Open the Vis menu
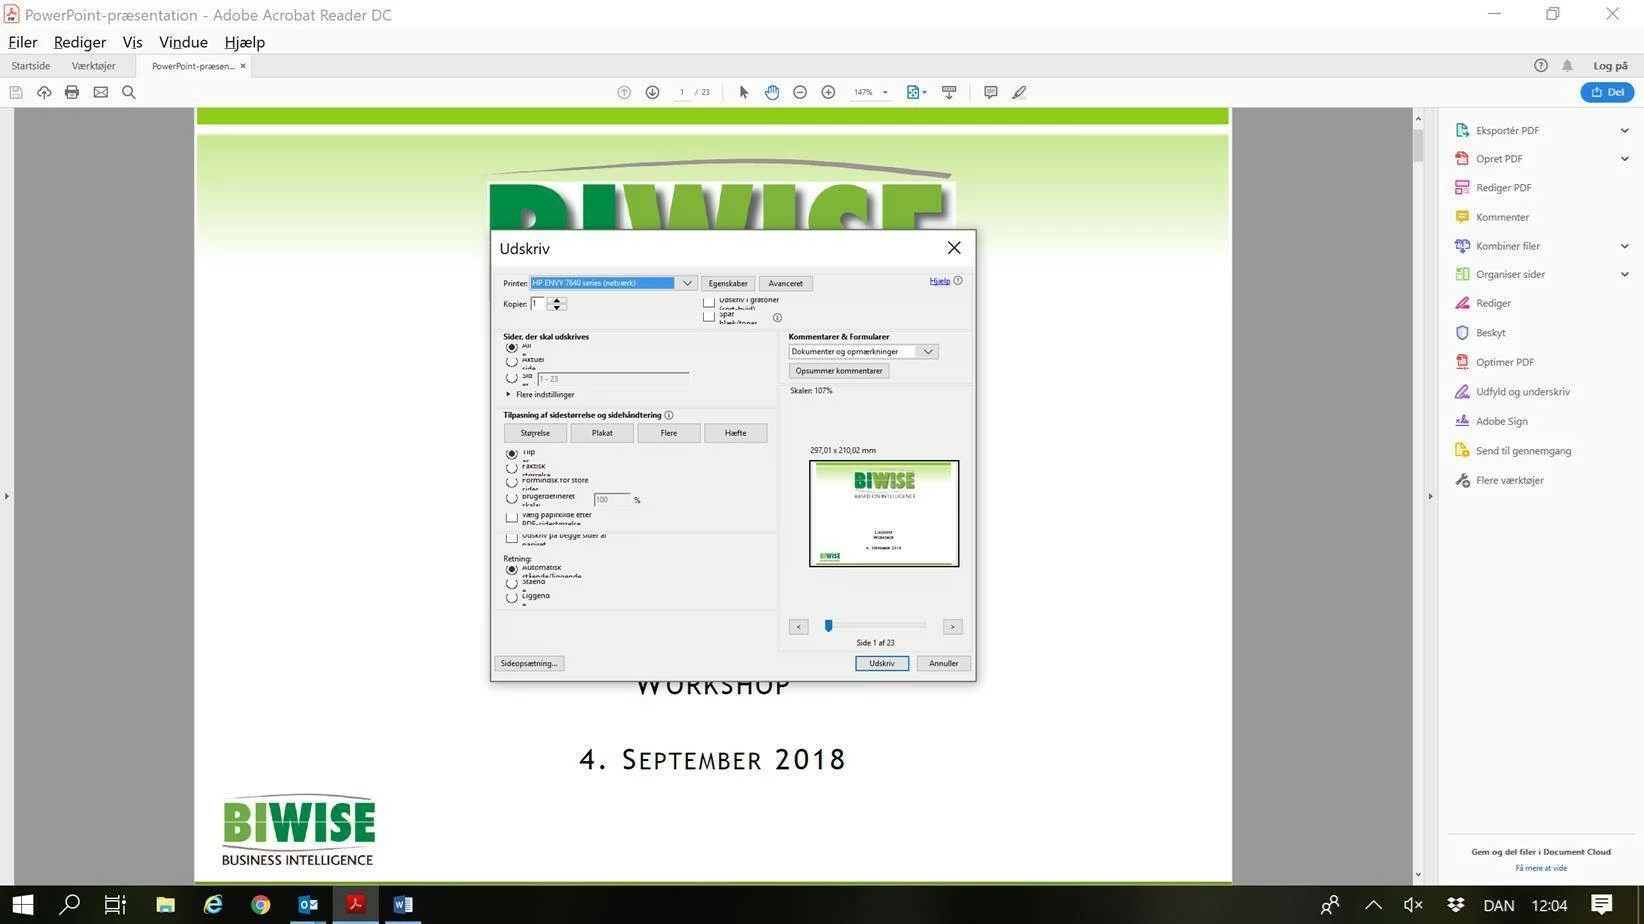The width and height of the screenshot is (1644, 924). pos(132,42)
